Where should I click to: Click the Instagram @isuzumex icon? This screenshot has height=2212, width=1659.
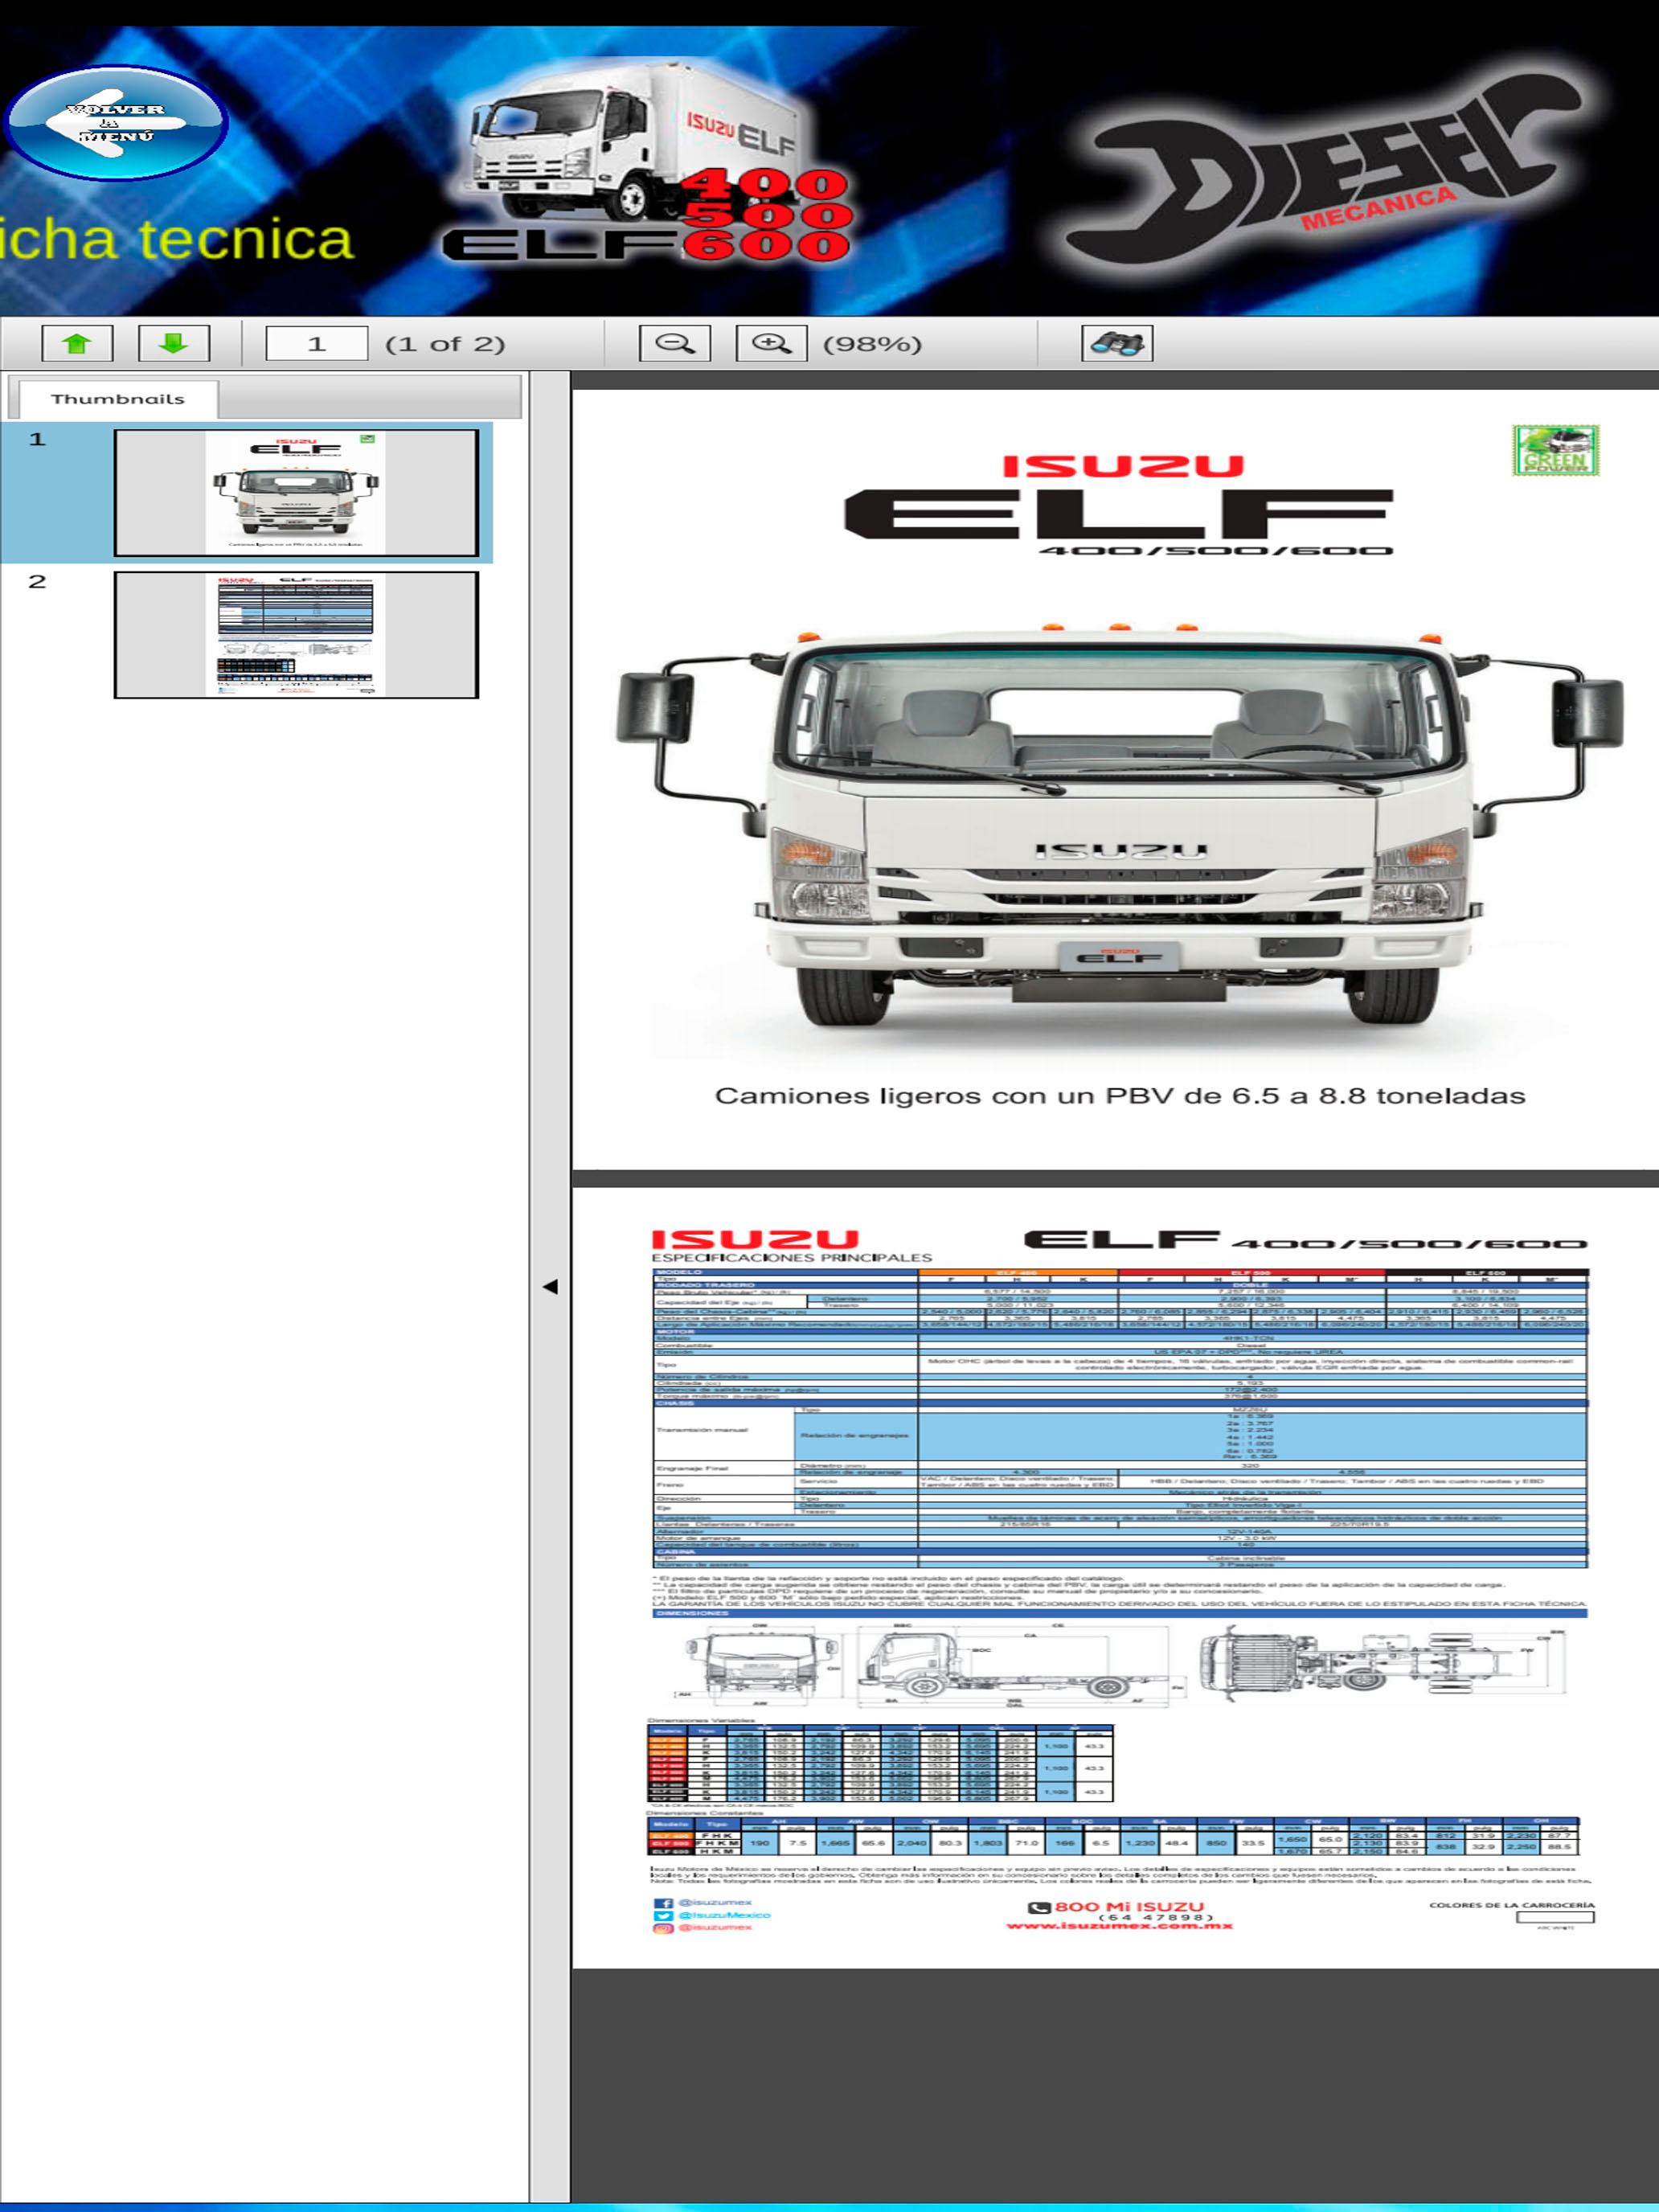(662, 1928)
